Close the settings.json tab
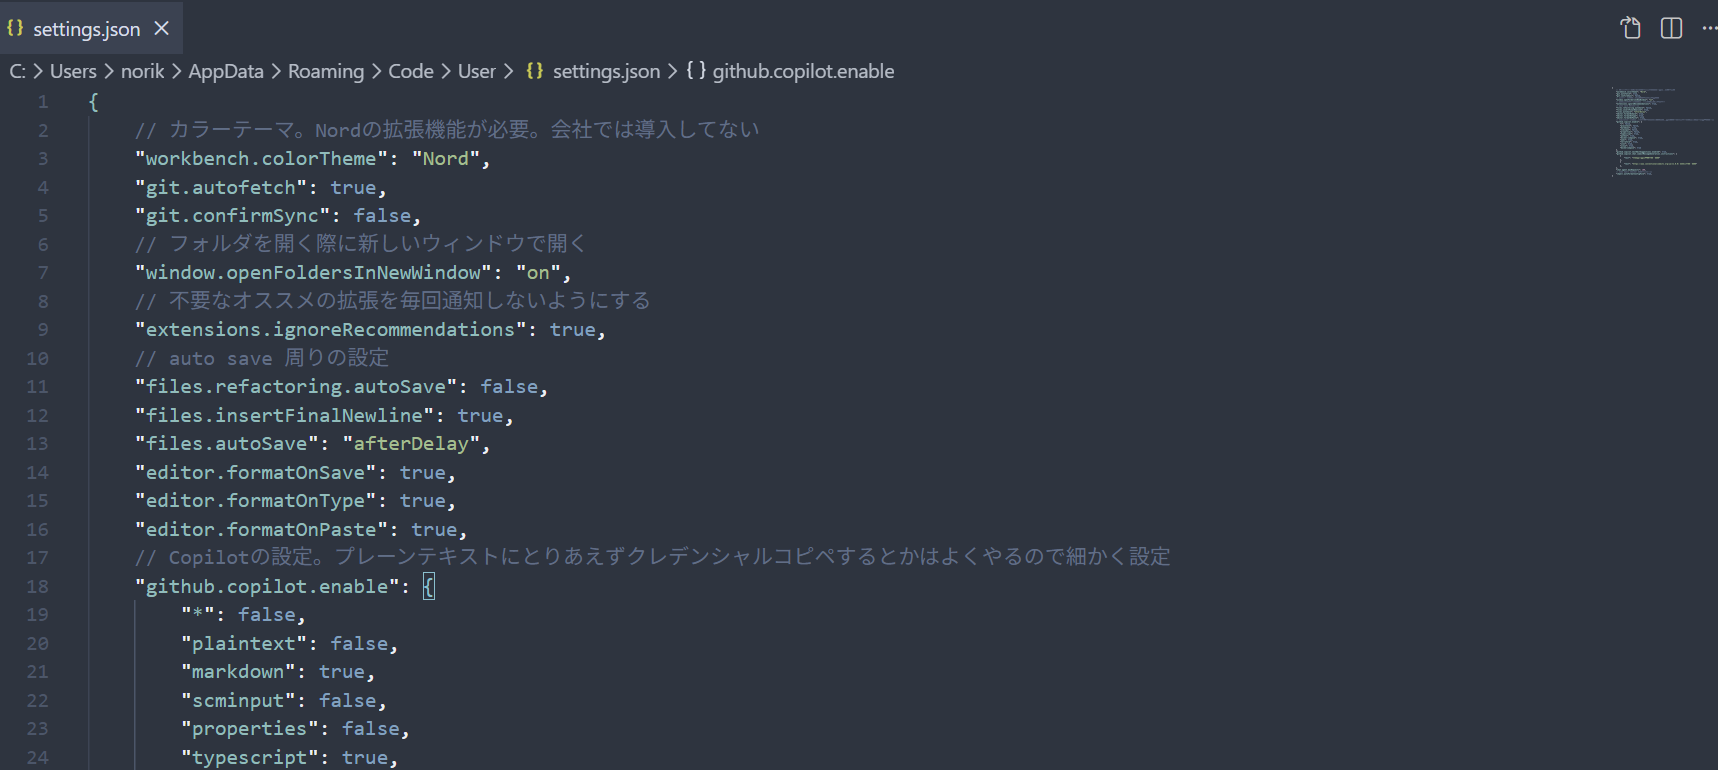Screen dimensions: 1718x770 point(162,29)
